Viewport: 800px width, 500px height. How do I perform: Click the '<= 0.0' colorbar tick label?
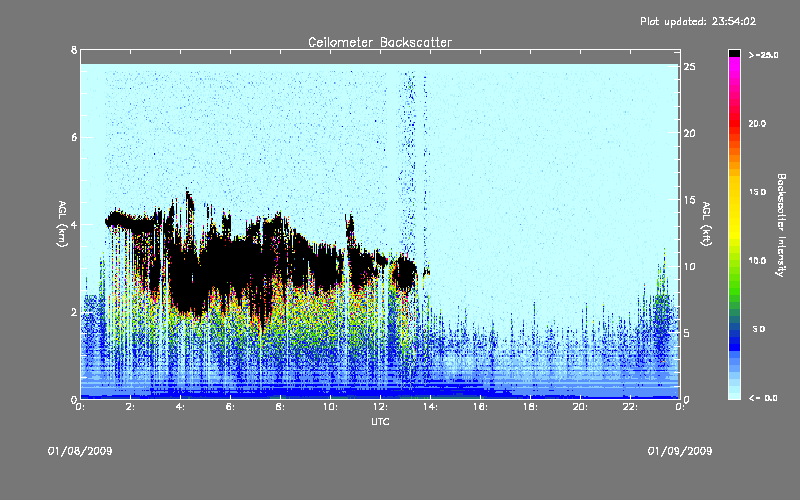[763, 398]
